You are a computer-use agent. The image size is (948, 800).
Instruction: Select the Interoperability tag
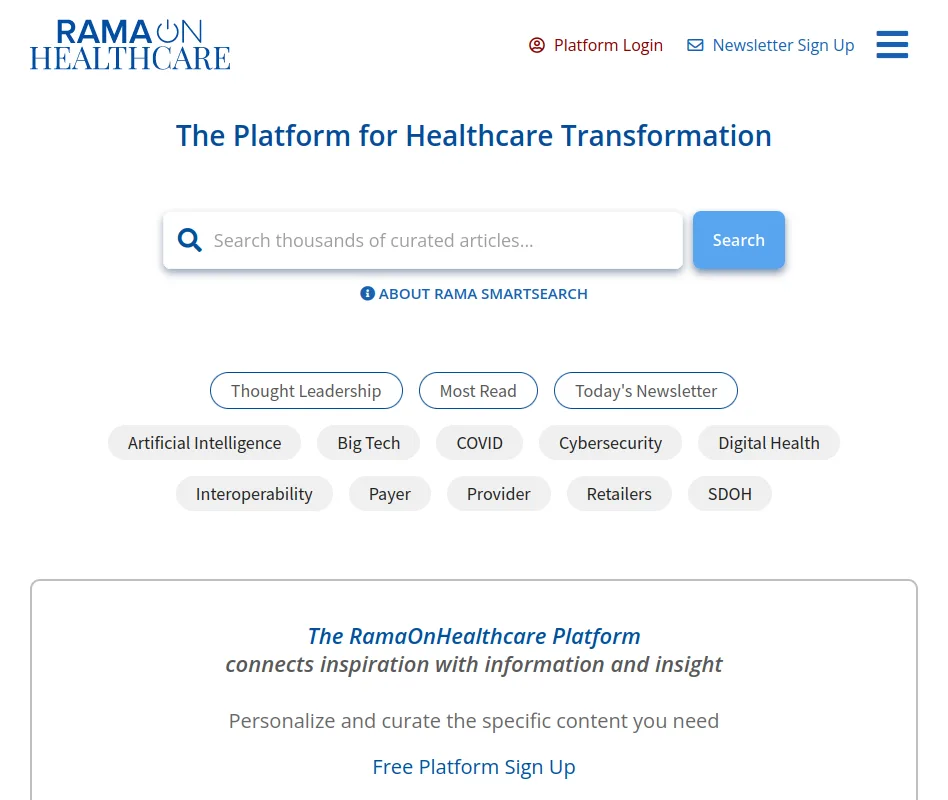tap(254, 493)
